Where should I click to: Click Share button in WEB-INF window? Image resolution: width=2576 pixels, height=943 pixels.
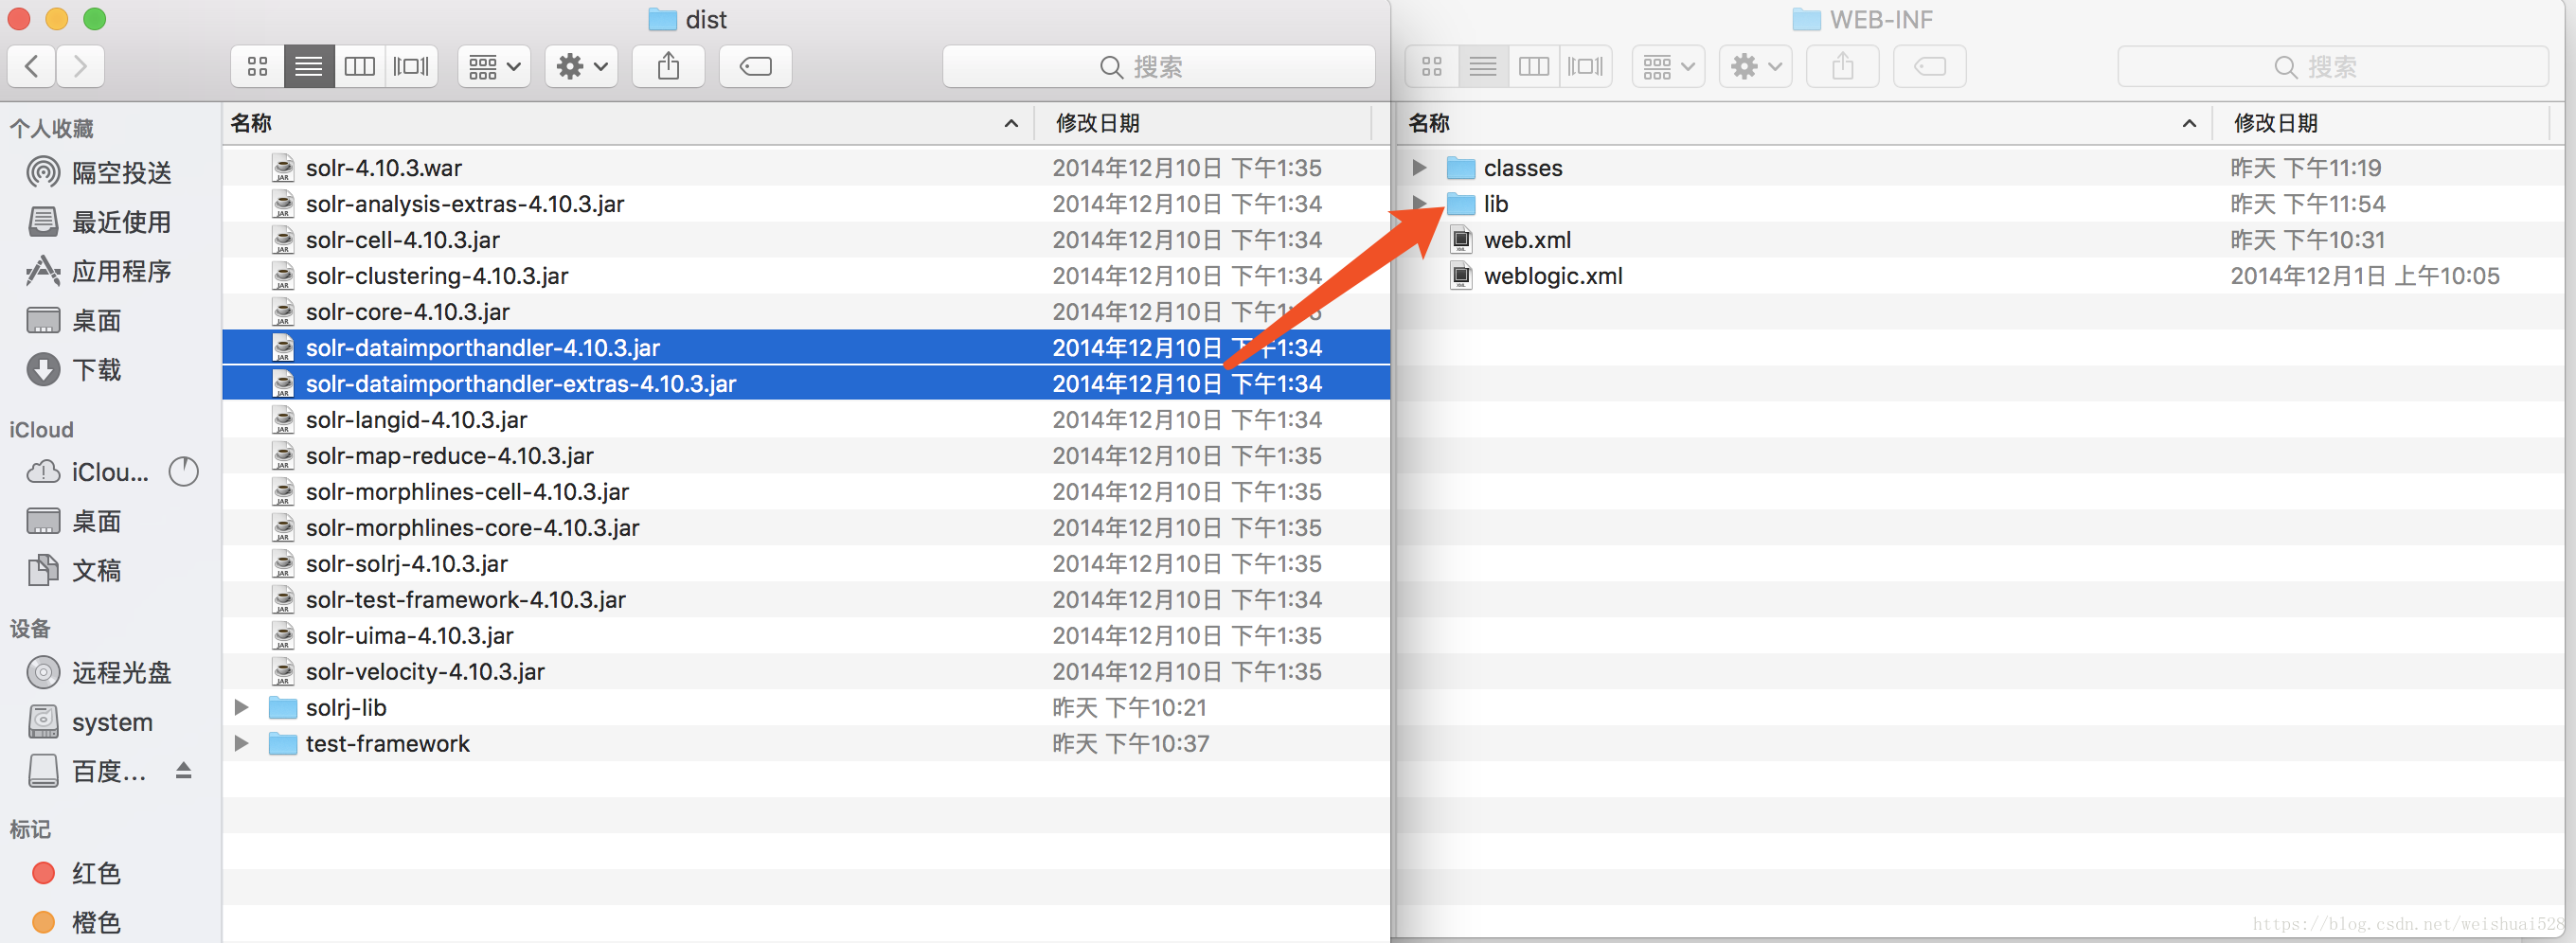pos(1842,67)
